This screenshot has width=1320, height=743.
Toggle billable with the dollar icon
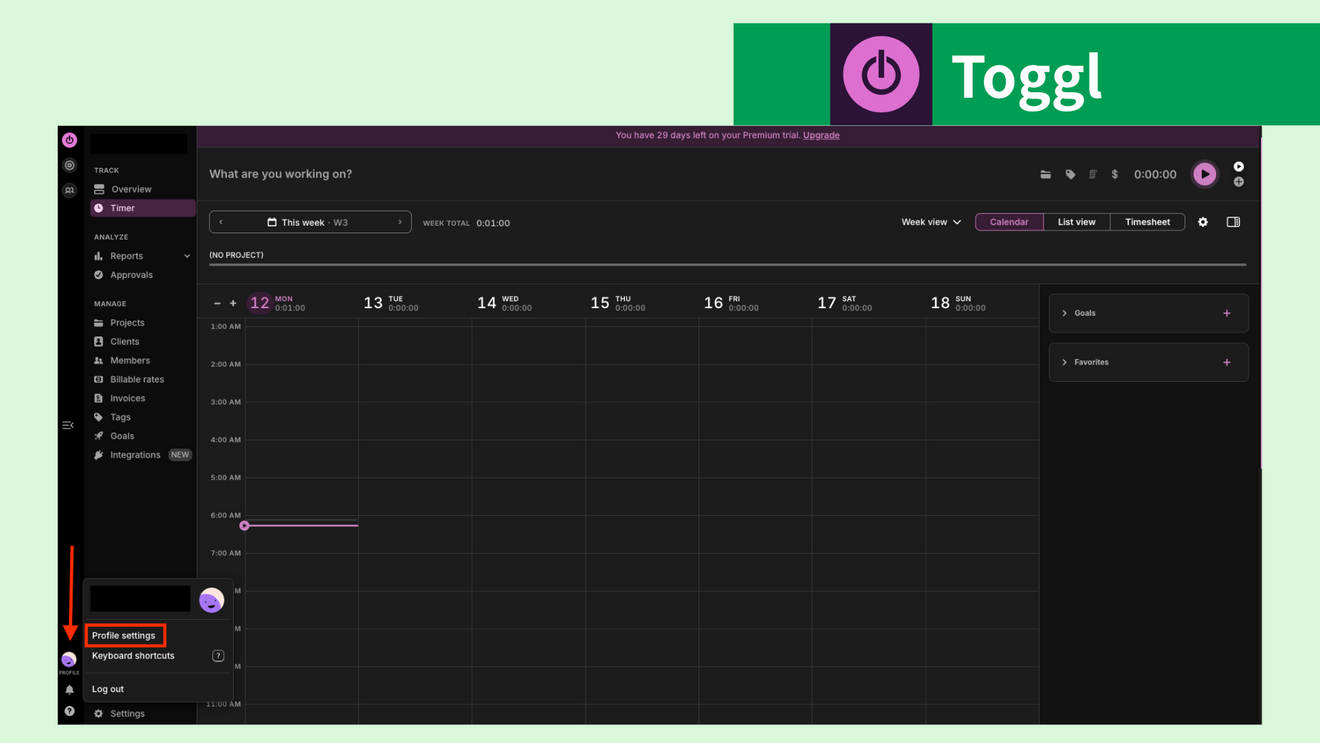pyautogui.click(x=1115, y=174)
